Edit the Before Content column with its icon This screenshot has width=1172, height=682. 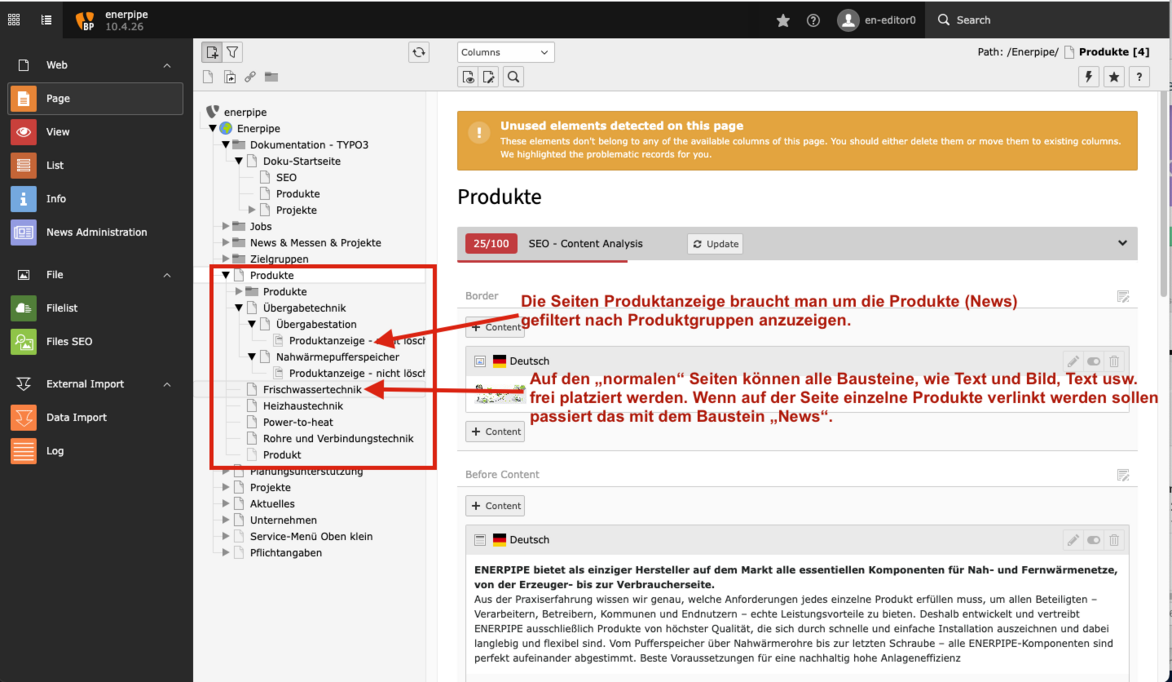coord(1123,476)
